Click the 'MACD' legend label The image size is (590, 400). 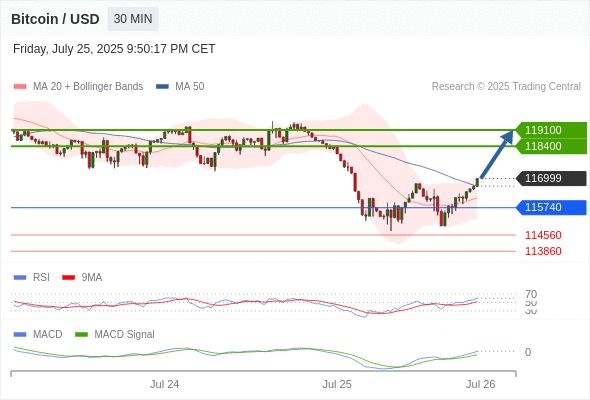[48, 335]
